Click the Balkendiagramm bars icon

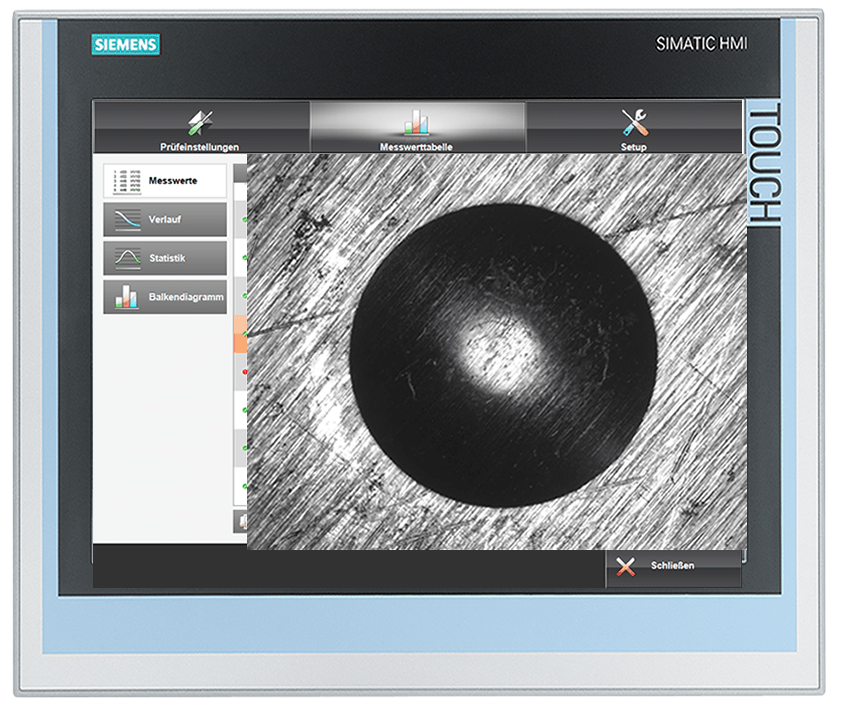[x=126, y=297]
